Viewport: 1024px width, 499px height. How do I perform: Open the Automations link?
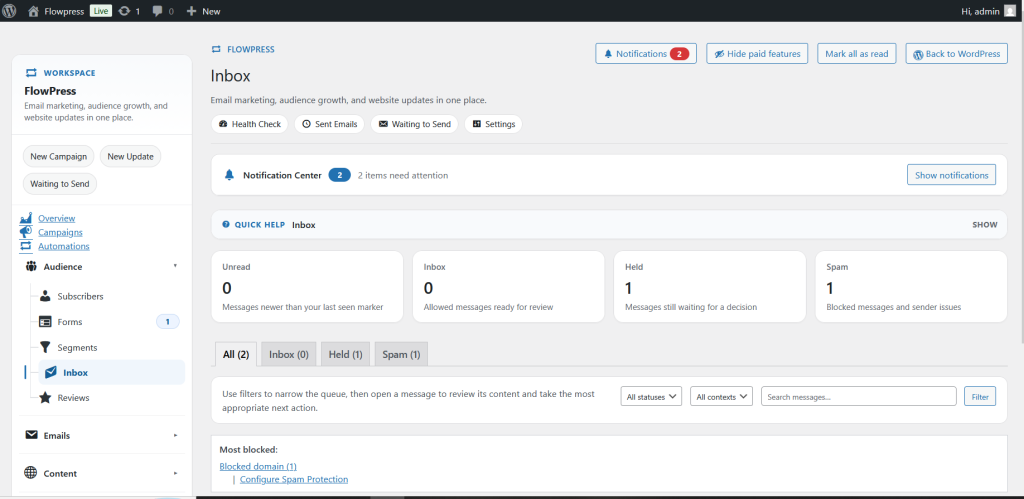point(63,246)
